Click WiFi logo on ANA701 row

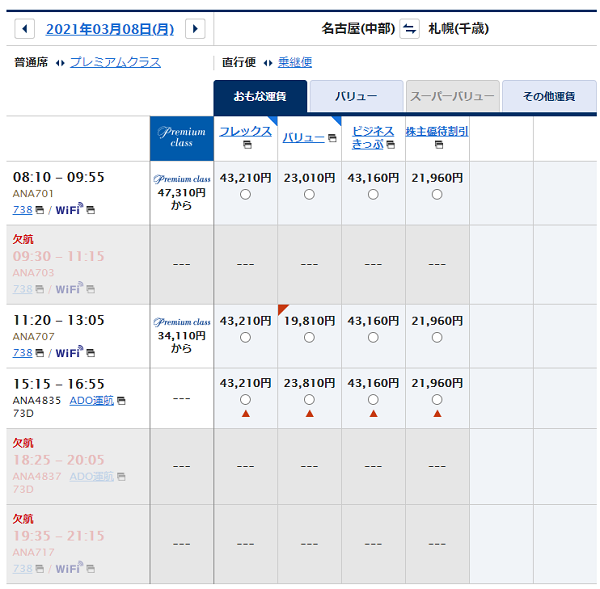[x=69, y=209]
